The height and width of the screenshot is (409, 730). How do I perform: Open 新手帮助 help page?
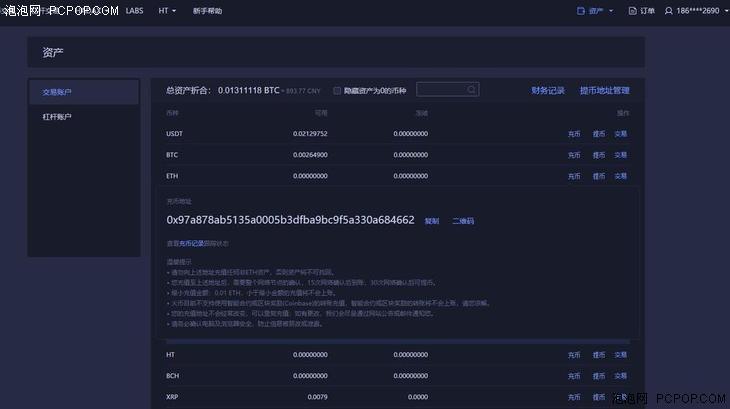tap(207, 11)
